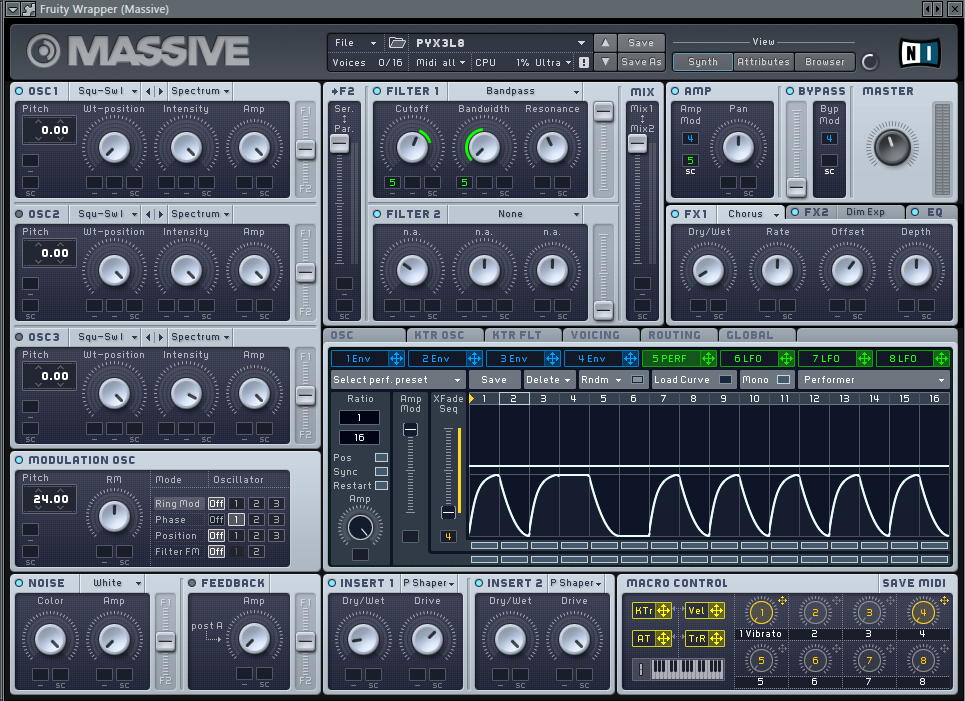Viewport: 965px width, 701px height.
Task: Click the SAVE MIDI button
Action: (914, 583)
